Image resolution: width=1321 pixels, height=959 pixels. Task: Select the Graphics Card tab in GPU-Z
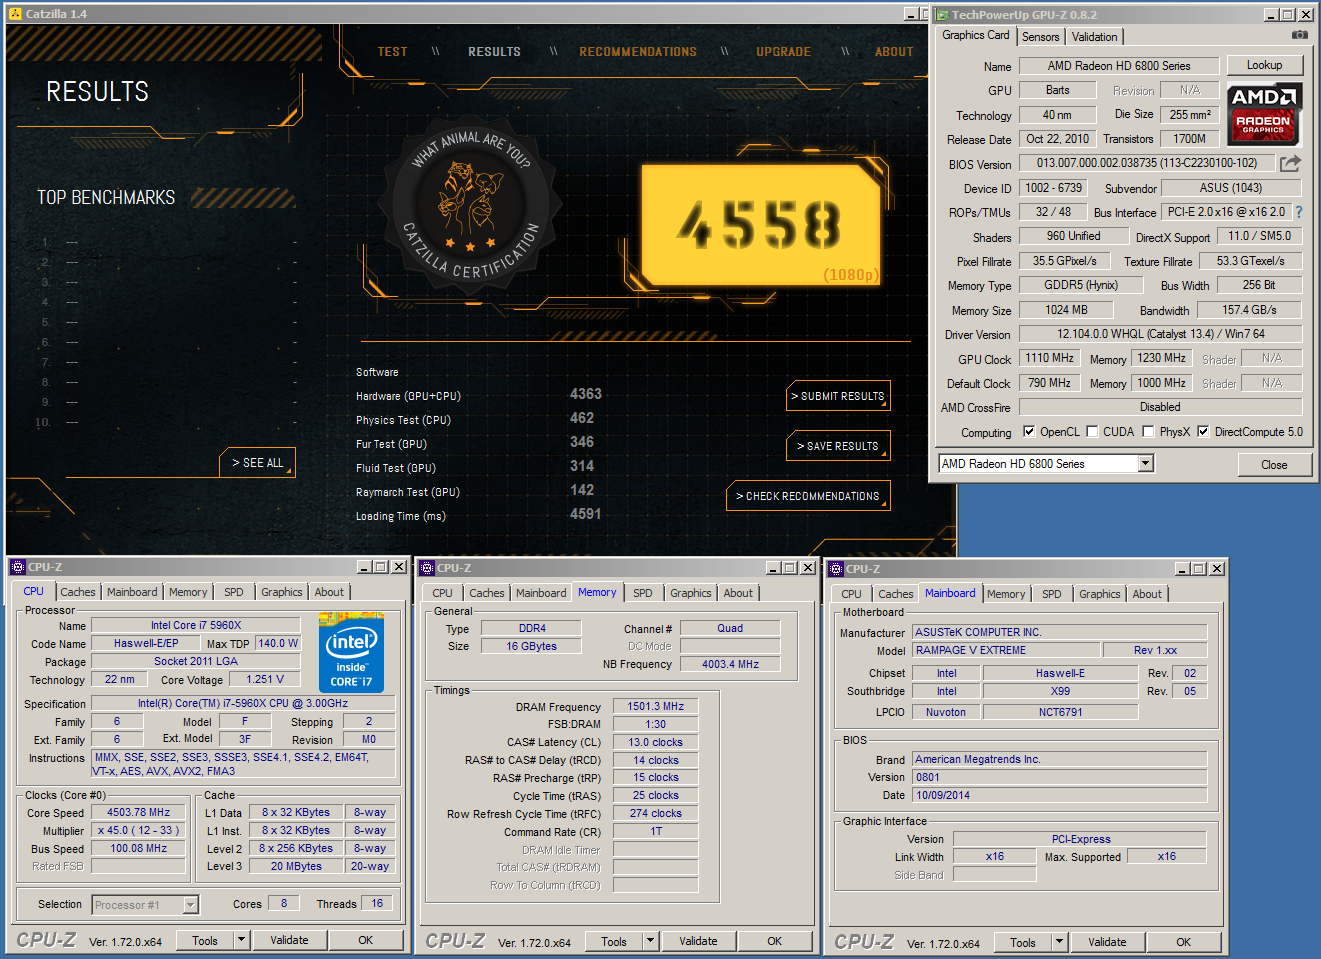[976, 35]
